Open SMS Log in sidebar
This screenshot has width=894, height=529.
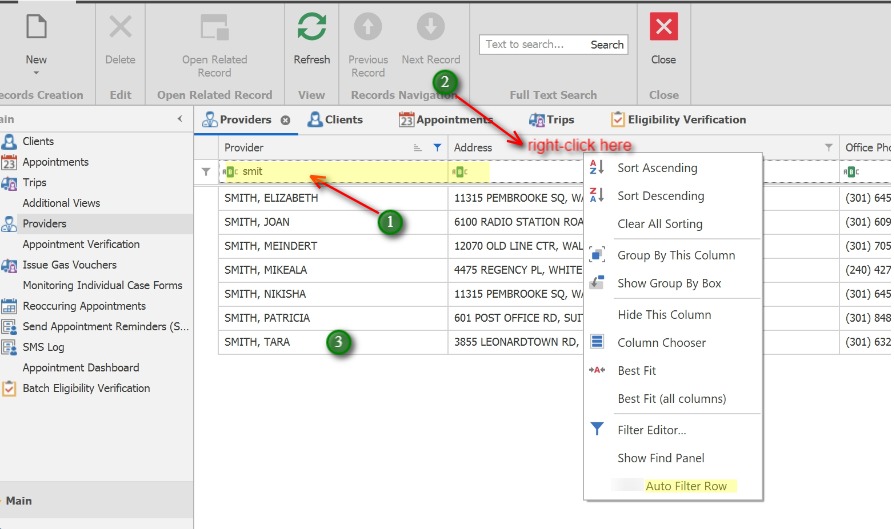pyautogui.click(x=43, y=347)
